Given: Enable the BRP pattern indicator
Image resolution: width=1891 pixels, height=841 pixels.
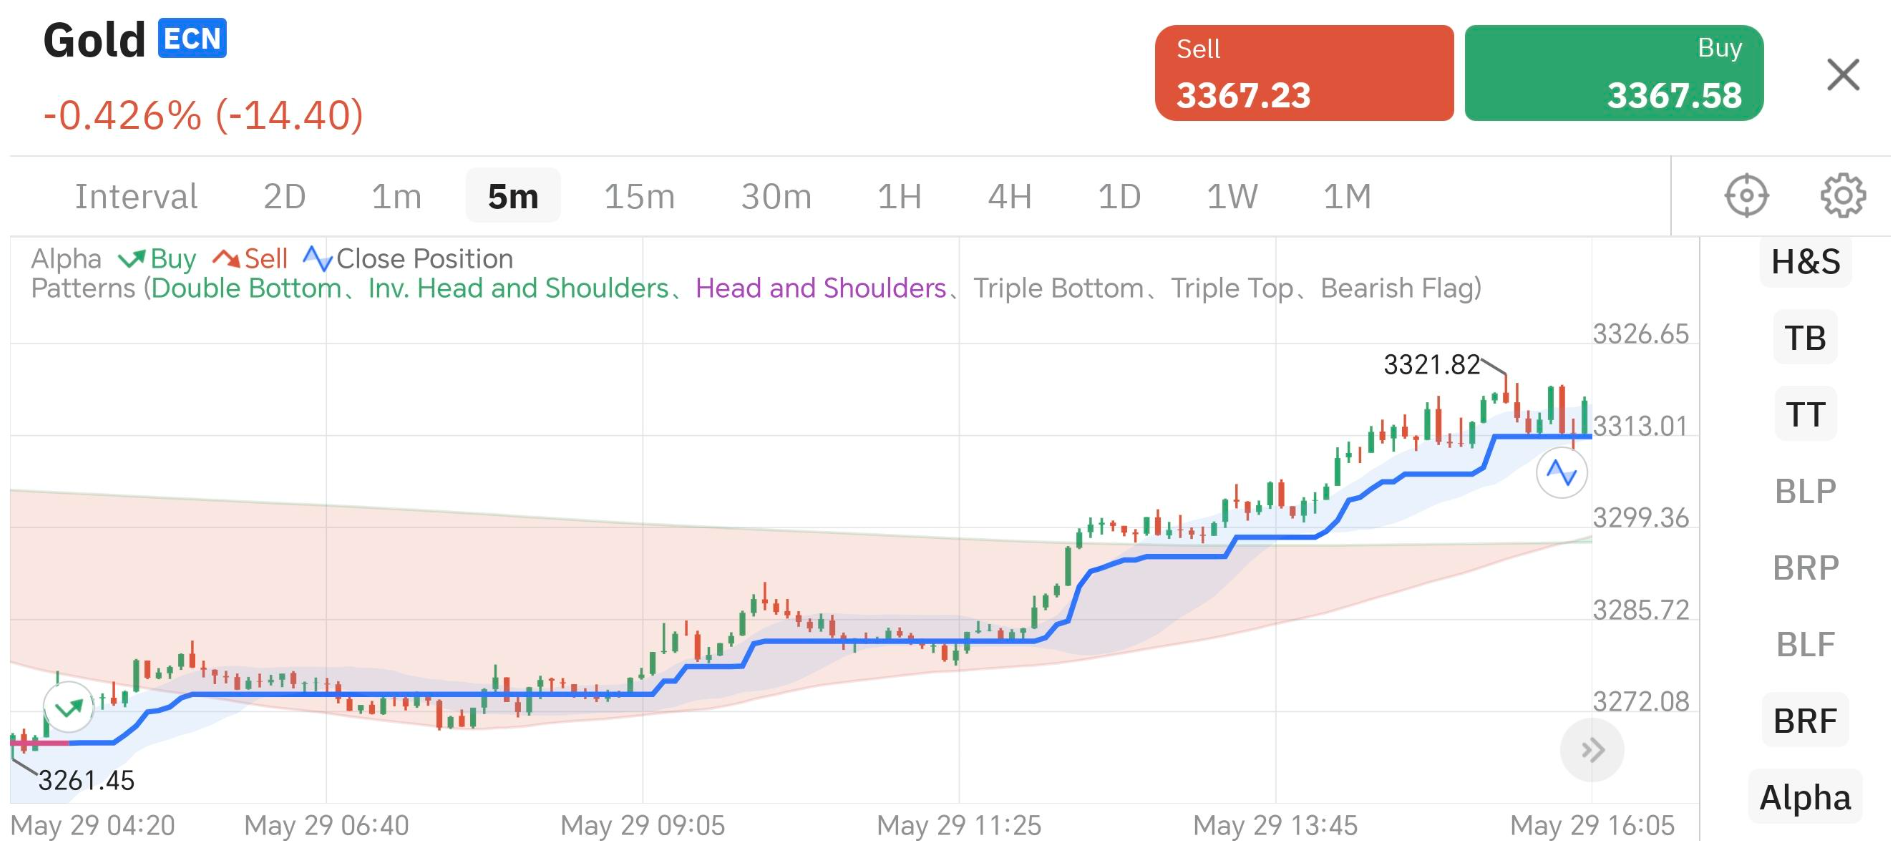Looking at the screenshot, I should click(x=1805, y=568).
